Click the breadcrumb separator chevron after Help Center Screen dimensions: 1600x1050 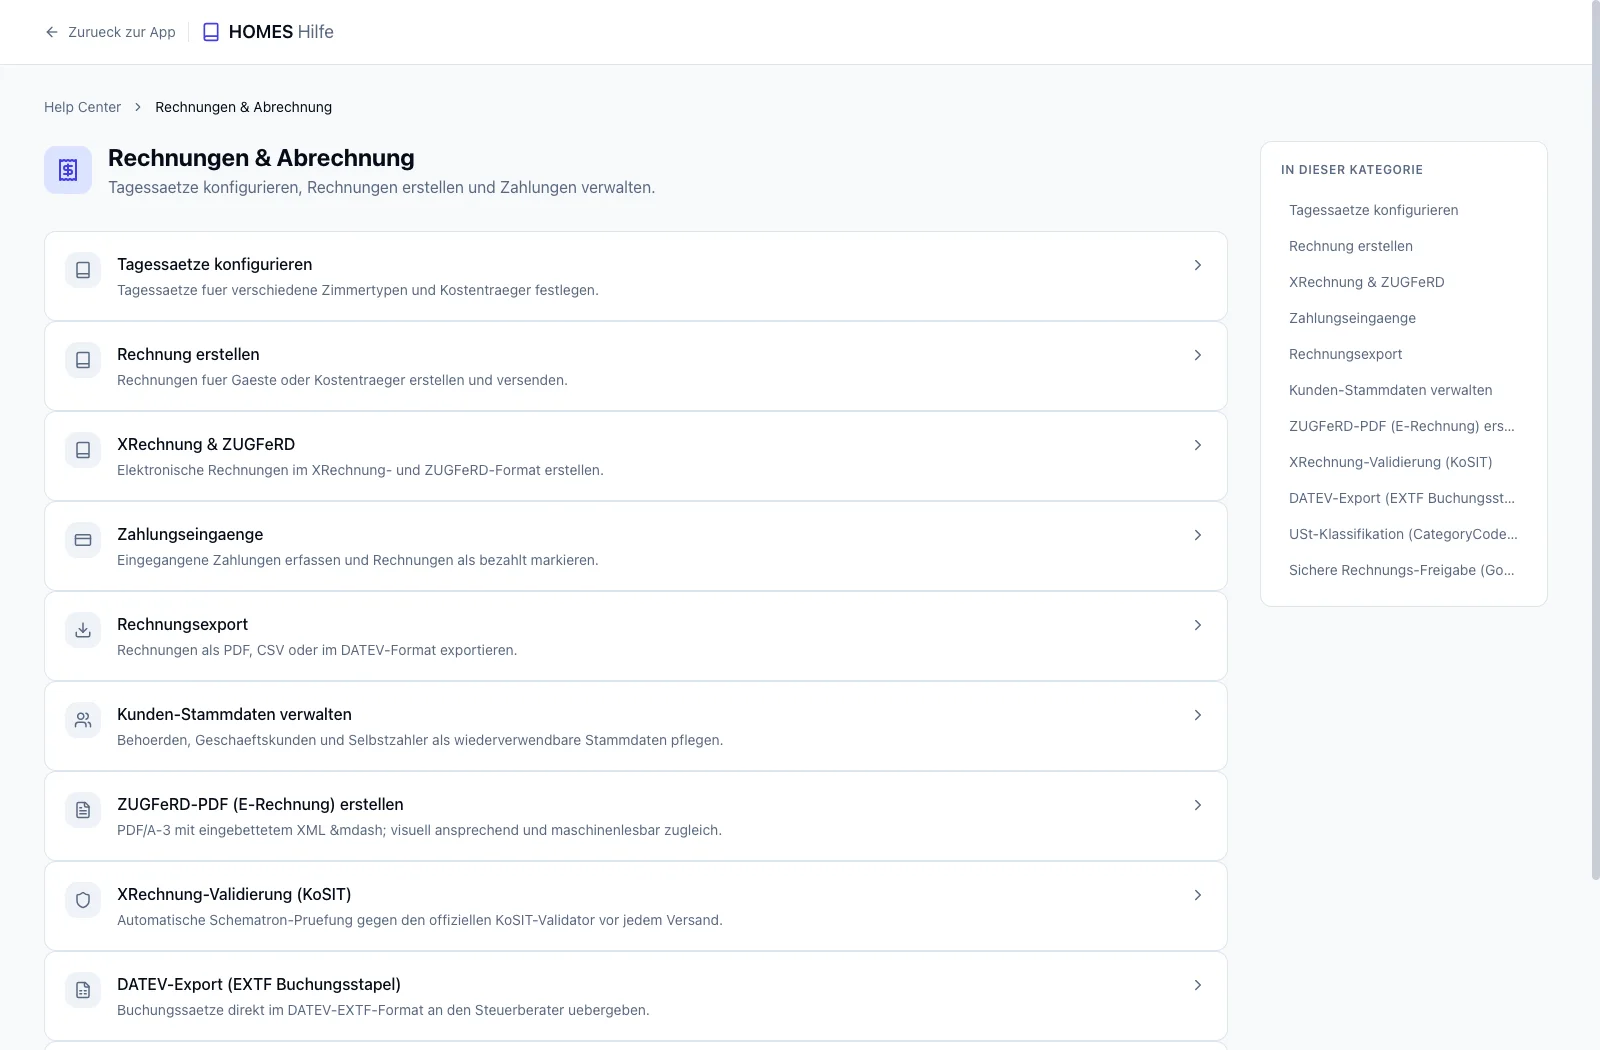[138, 107]
